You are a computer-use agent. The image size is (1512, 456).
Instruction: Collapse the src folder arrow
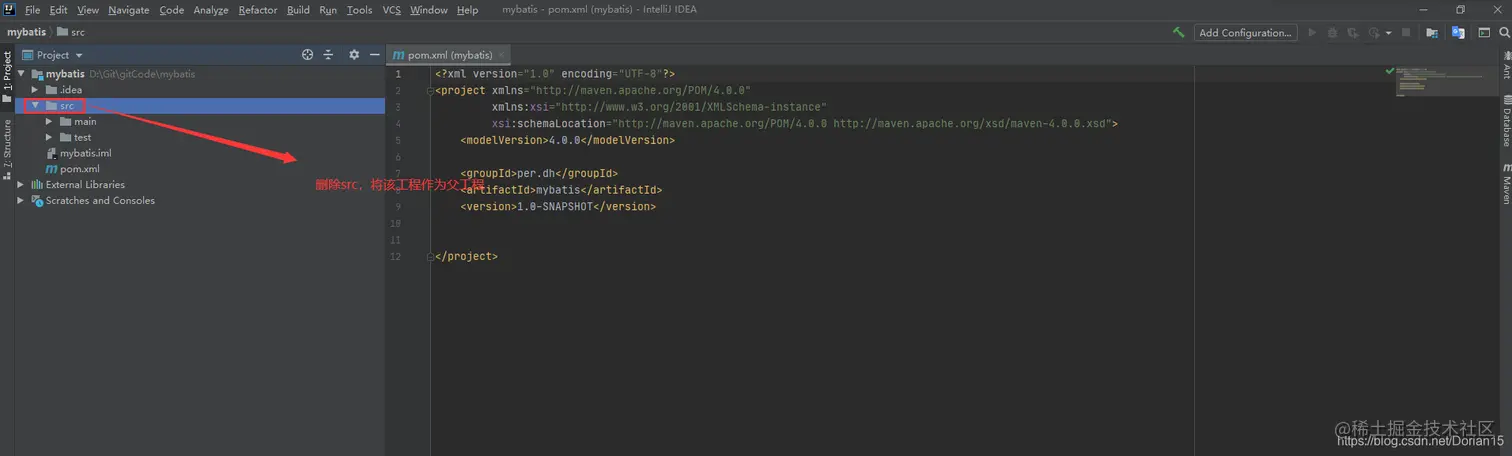tap(35, 105)
